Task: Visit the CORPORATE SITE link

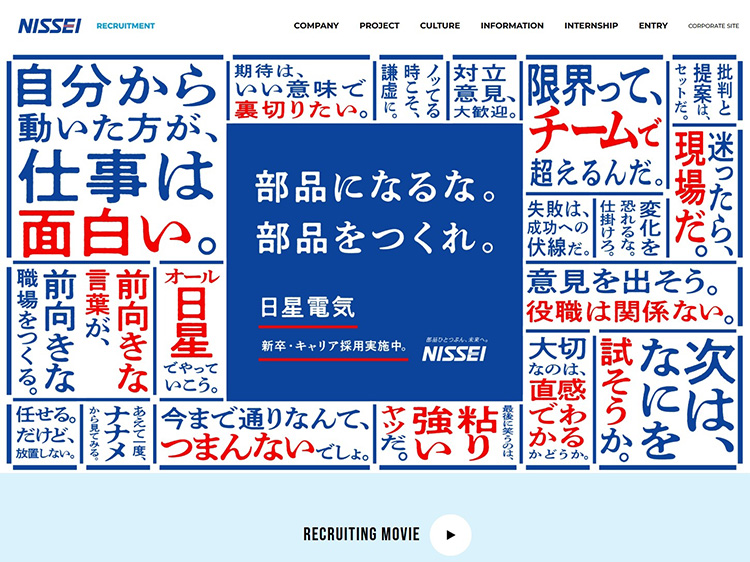Action: (714, 26)
